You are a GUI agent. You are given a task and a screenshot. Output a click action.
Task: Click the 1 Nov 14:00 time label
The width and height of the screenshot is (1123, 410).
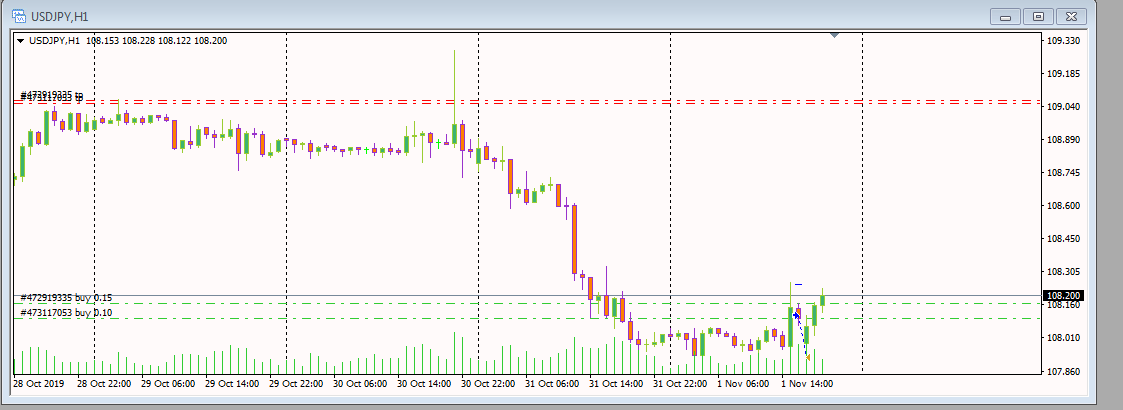807,383
